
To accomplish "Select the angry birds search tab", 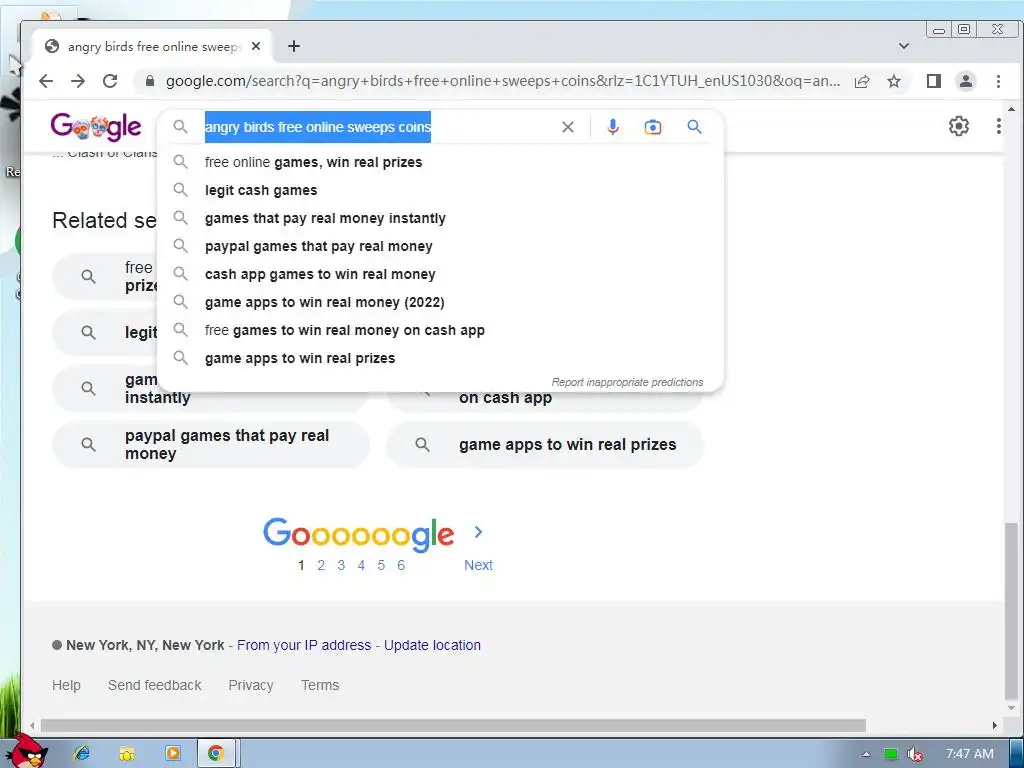I will [x=153, y=46].
